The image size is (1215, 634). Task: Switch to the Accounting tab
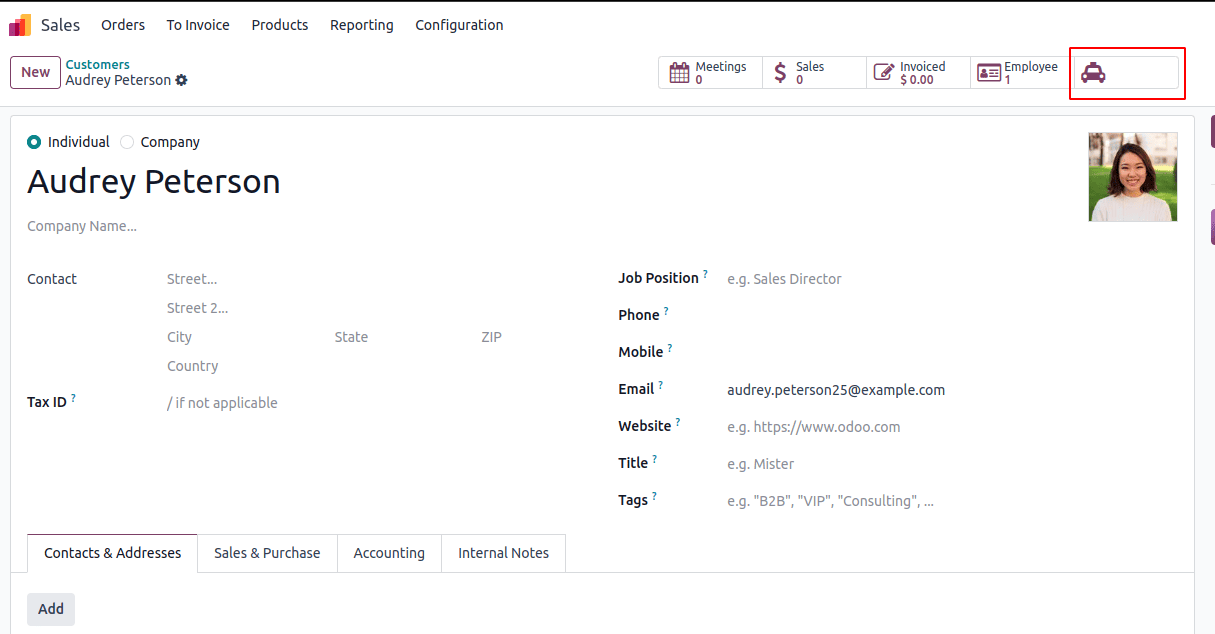click(x=389, y=552)
